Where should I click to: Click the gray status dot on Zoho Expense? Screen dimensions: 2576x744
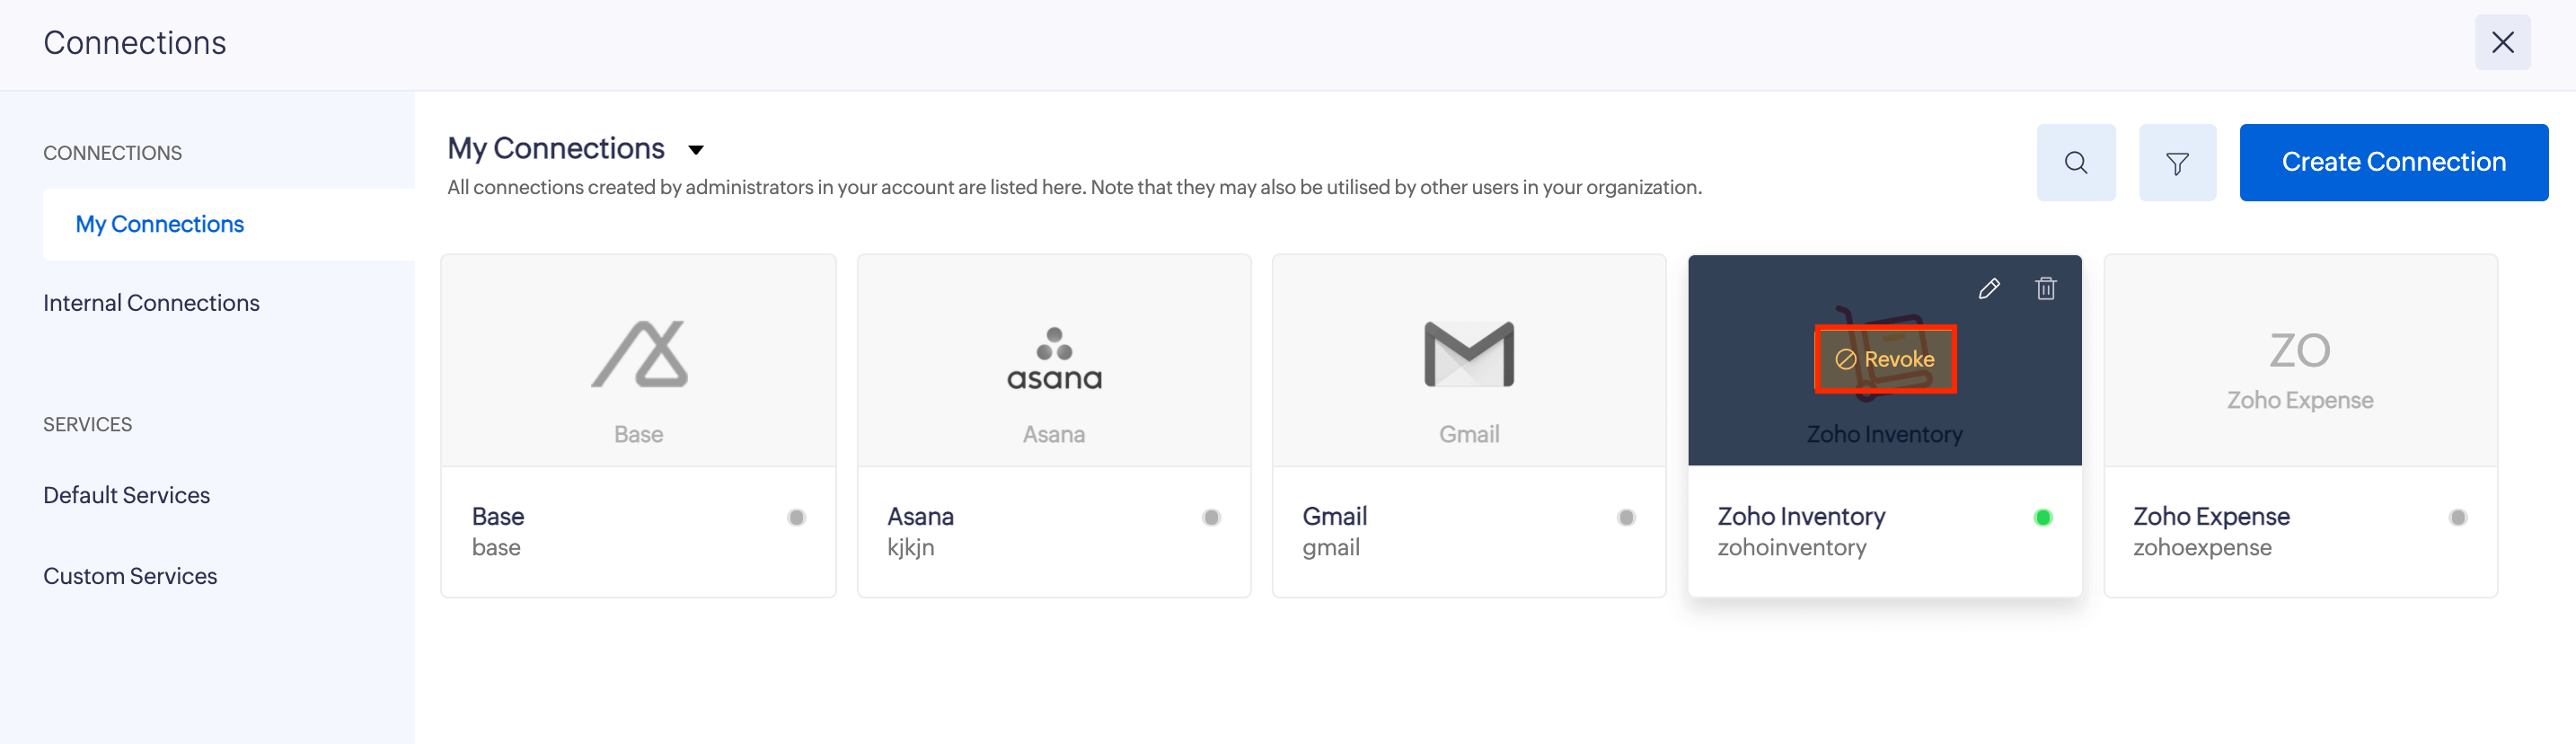coord(2457,517)
